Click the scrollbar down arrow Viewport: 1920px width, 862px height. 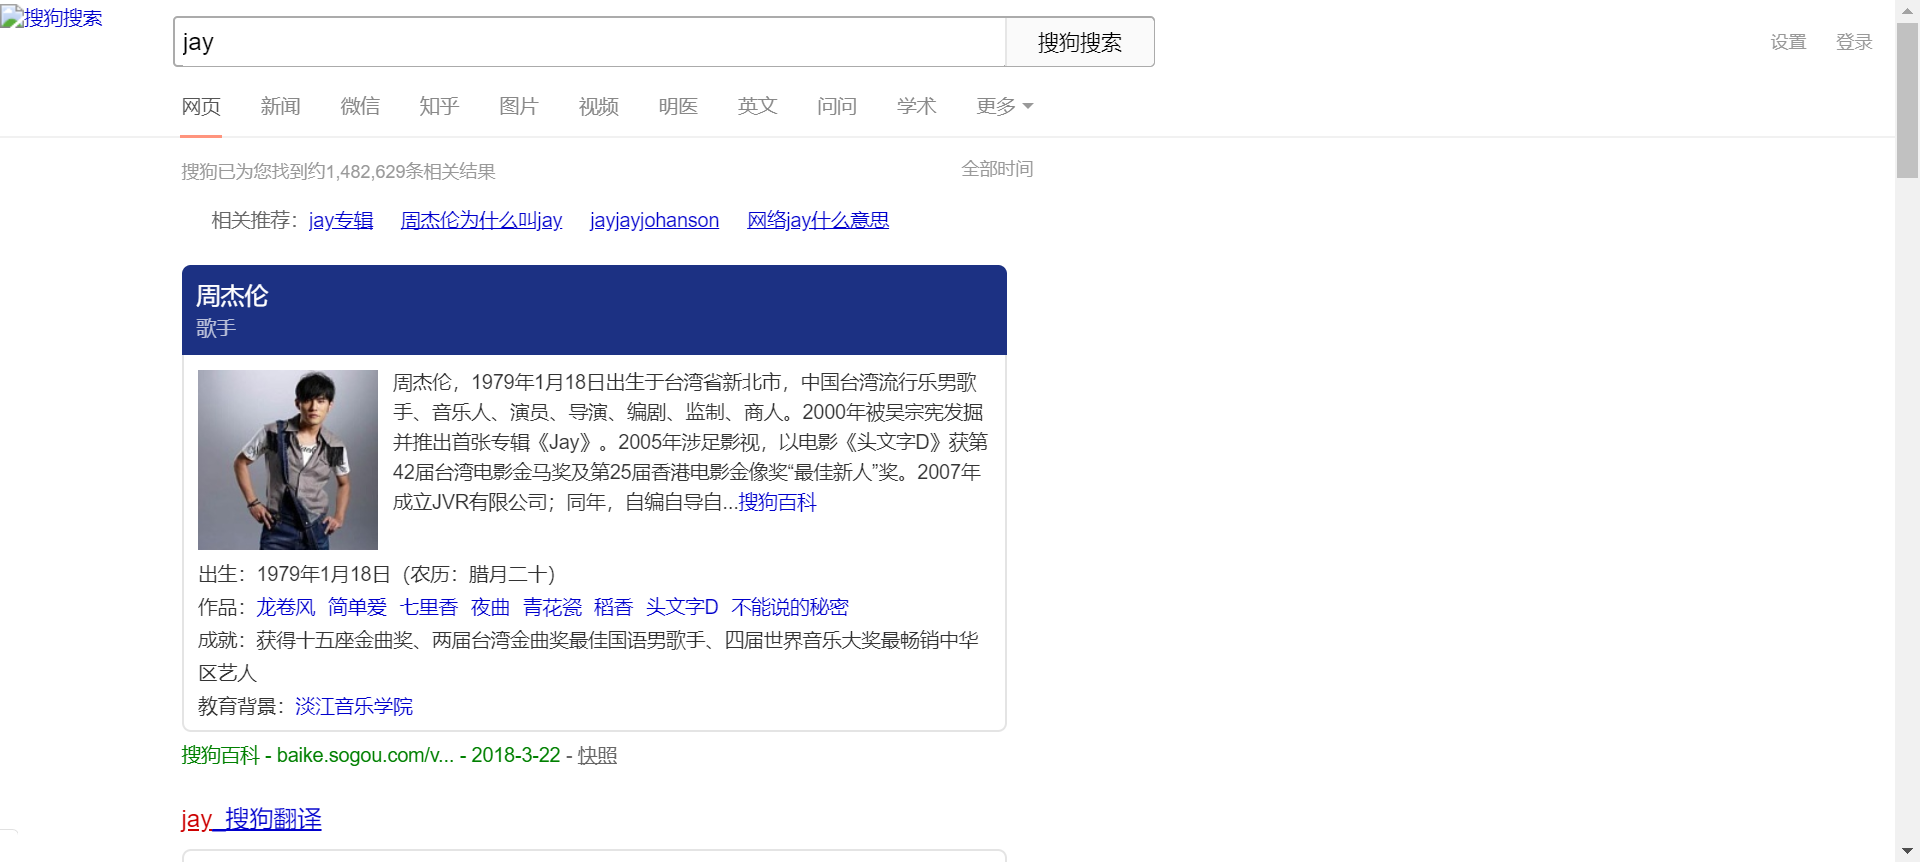pos(1907,851)
